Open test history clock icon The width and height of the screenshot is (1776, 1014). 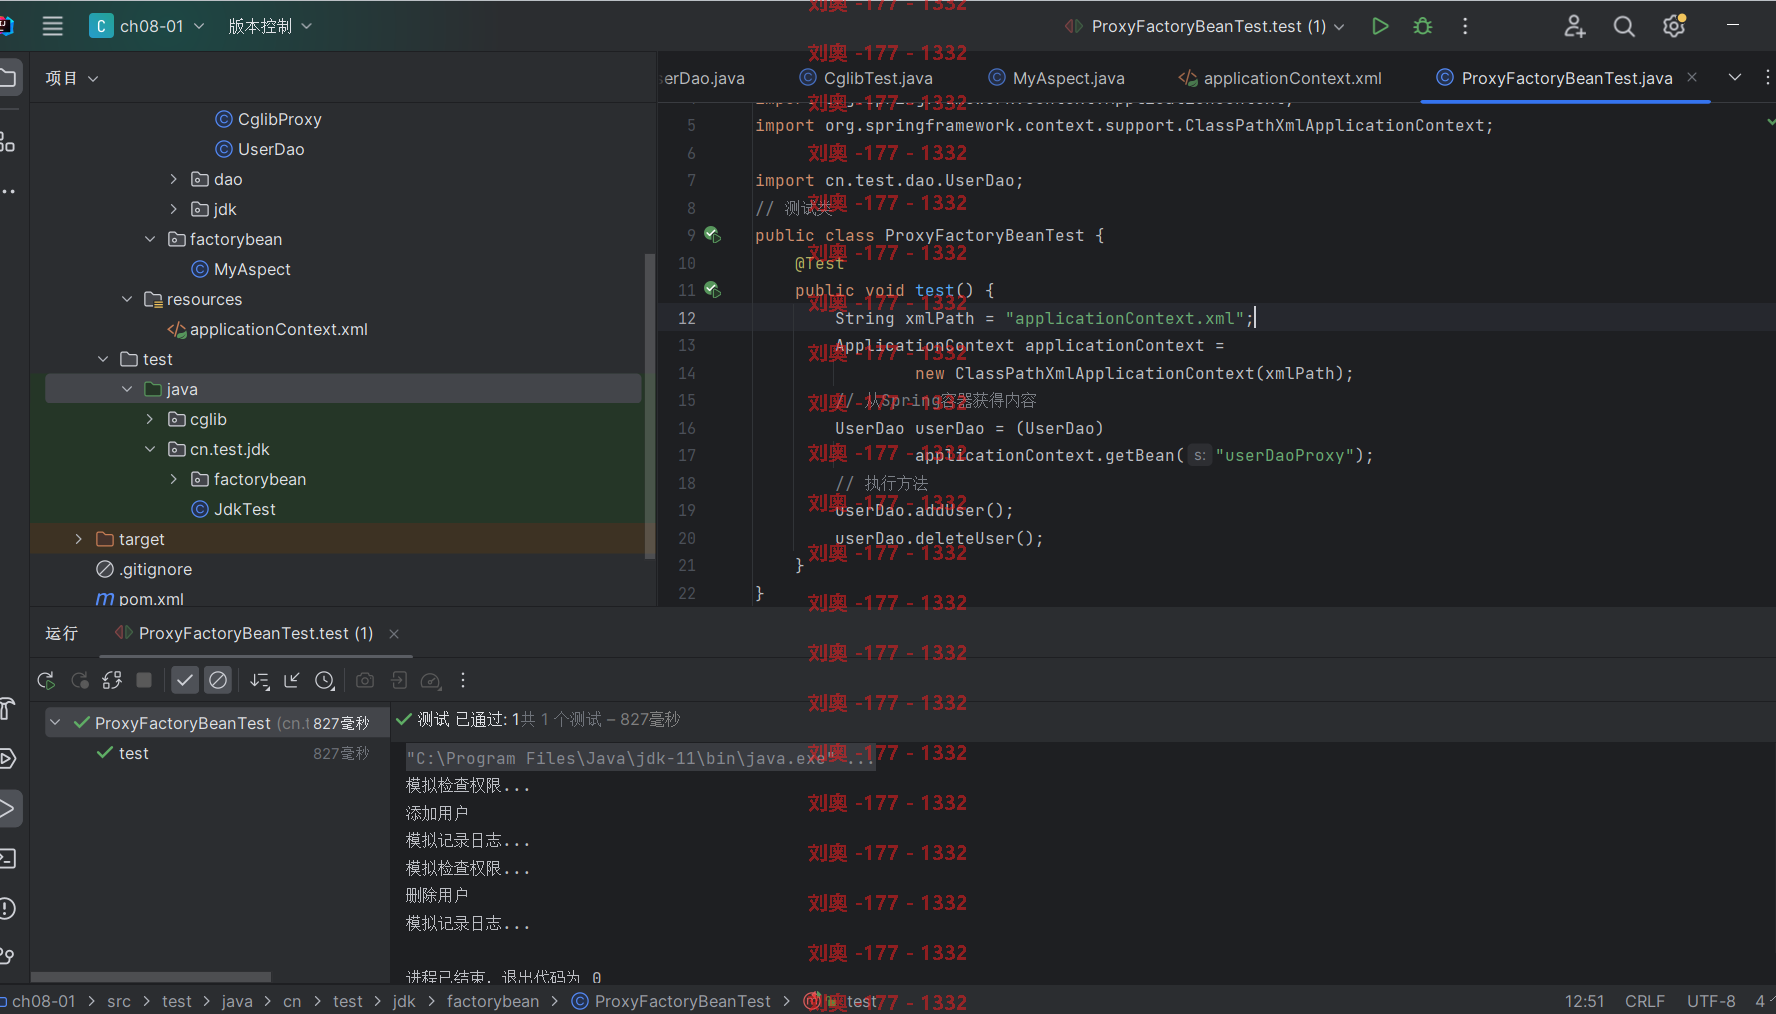(325, 681)
